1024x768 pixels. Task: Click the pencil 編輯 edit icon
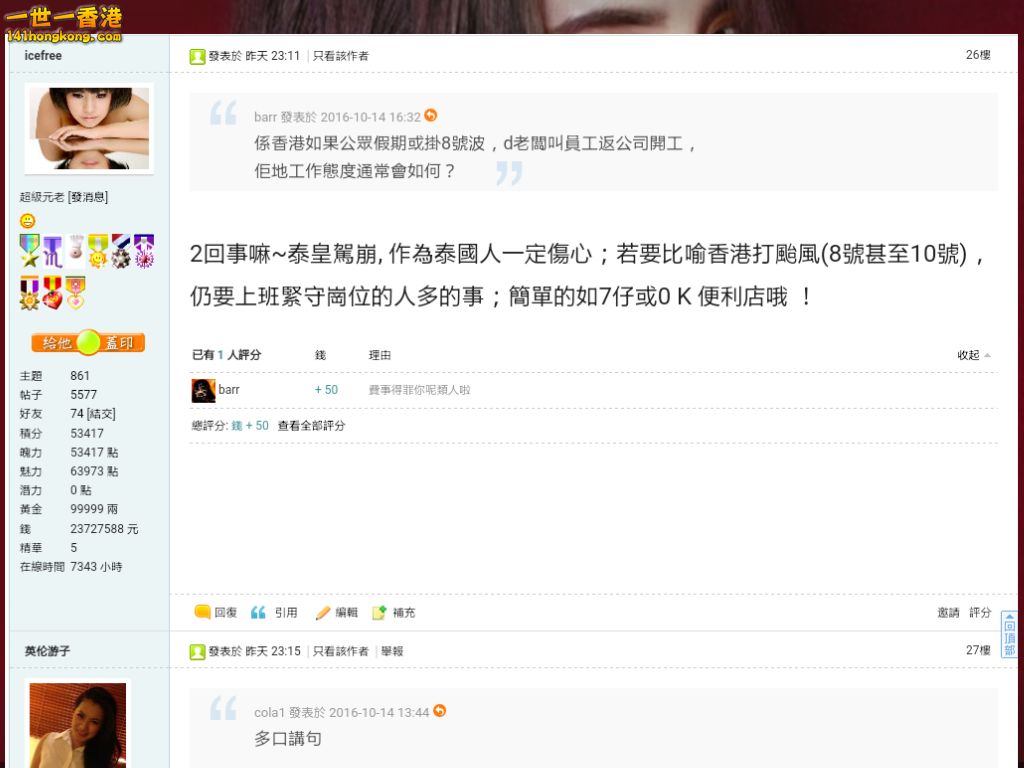click(x=323, y=612)
